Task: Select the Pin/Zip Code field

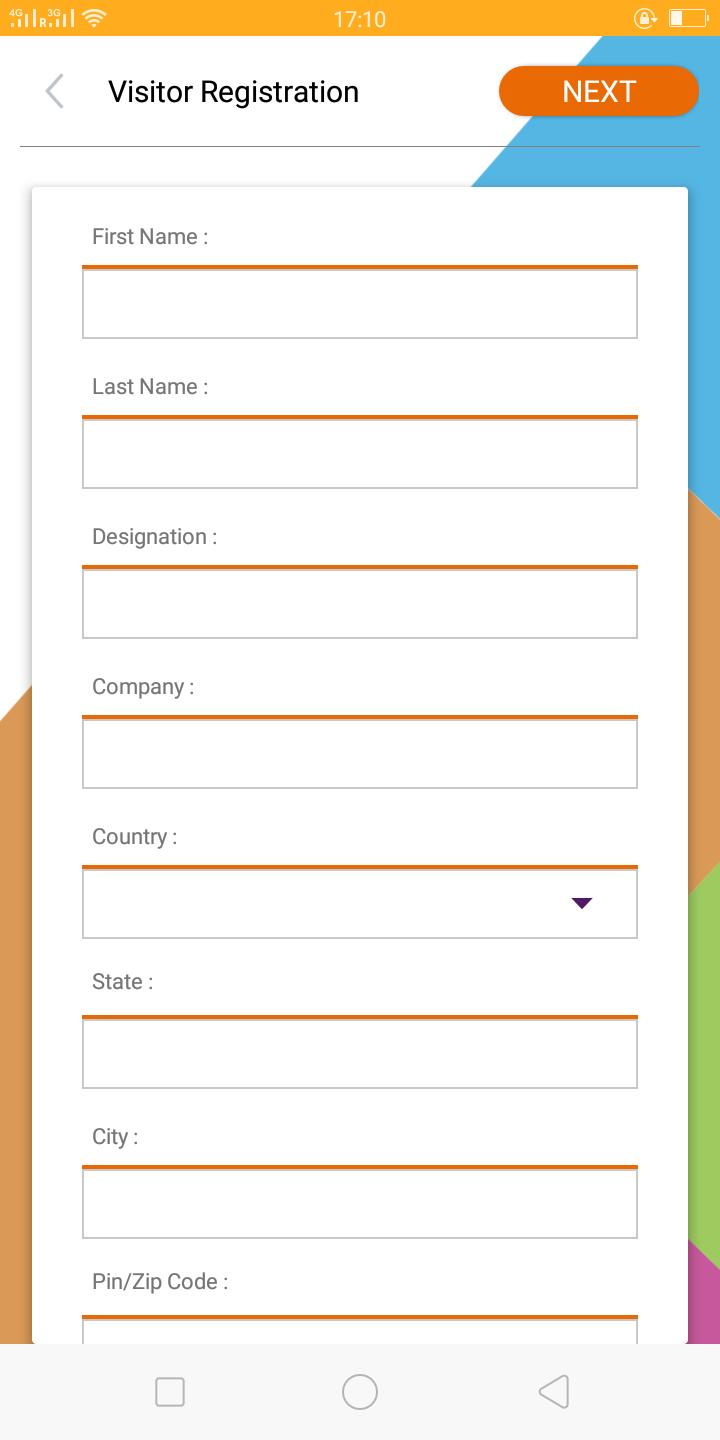Action: click(360, 1330)
